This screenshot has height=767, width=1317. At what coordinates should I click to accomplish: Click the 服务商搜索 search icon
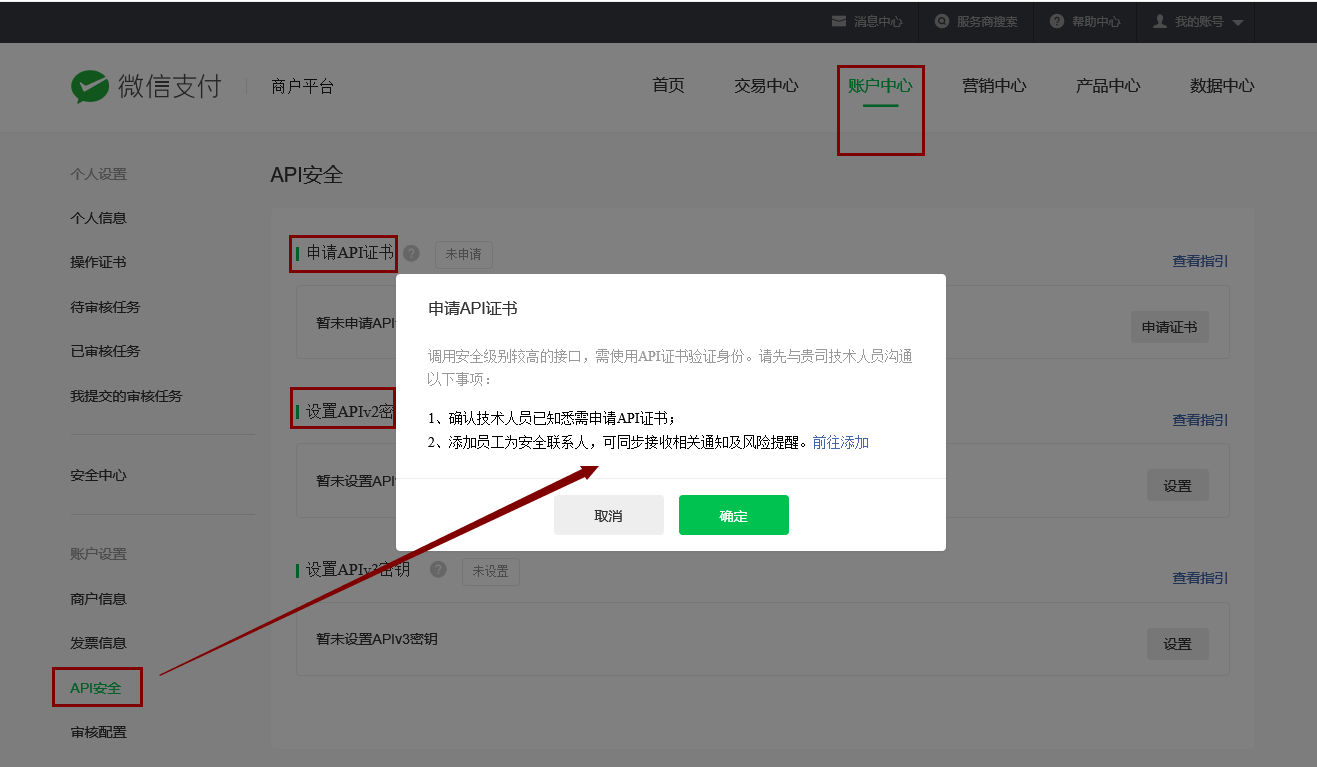tap(942, 21)
